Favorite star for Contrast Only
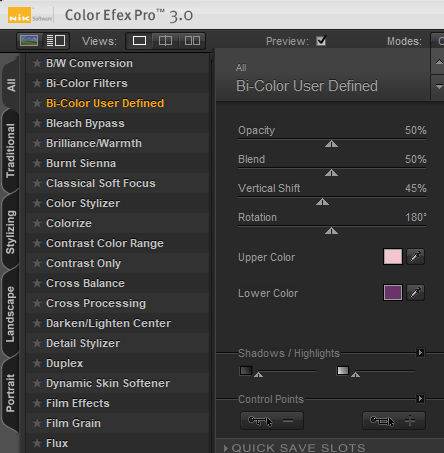 (x=37, y=263)
